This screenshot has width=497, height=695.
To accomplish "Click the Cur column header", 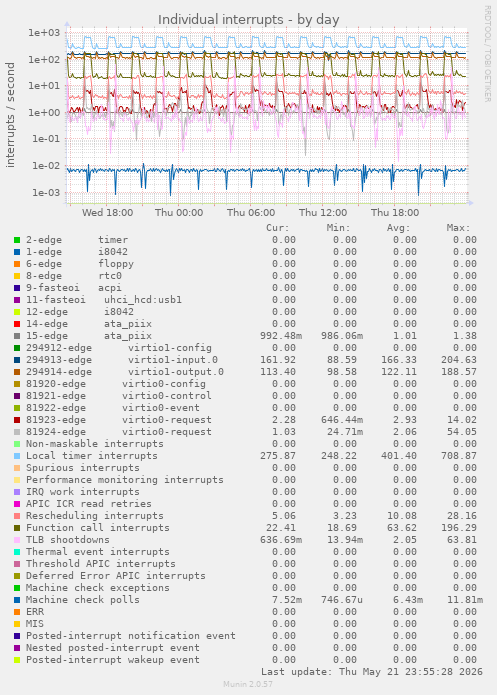I will [x=278, y=228].
